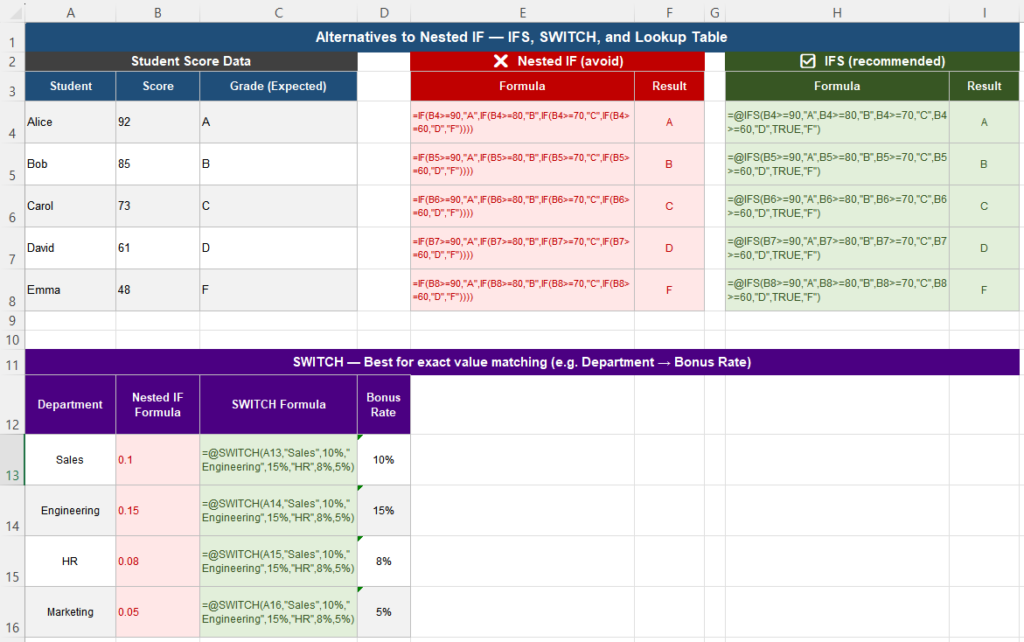Select the red value '0.15' cell
This screenshot has height=642, width=1024.
157,511
